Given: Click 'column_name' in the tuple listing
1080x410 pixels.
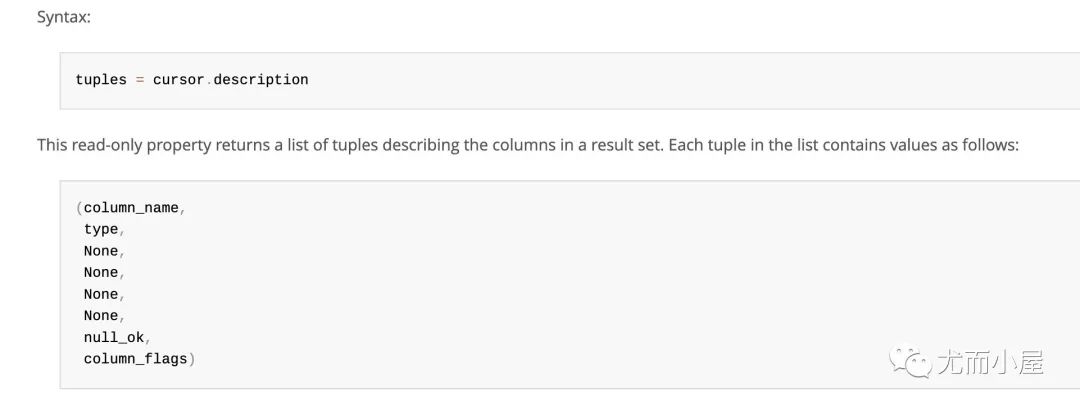Looking at the screenshot, I should (x=131, y=208).
